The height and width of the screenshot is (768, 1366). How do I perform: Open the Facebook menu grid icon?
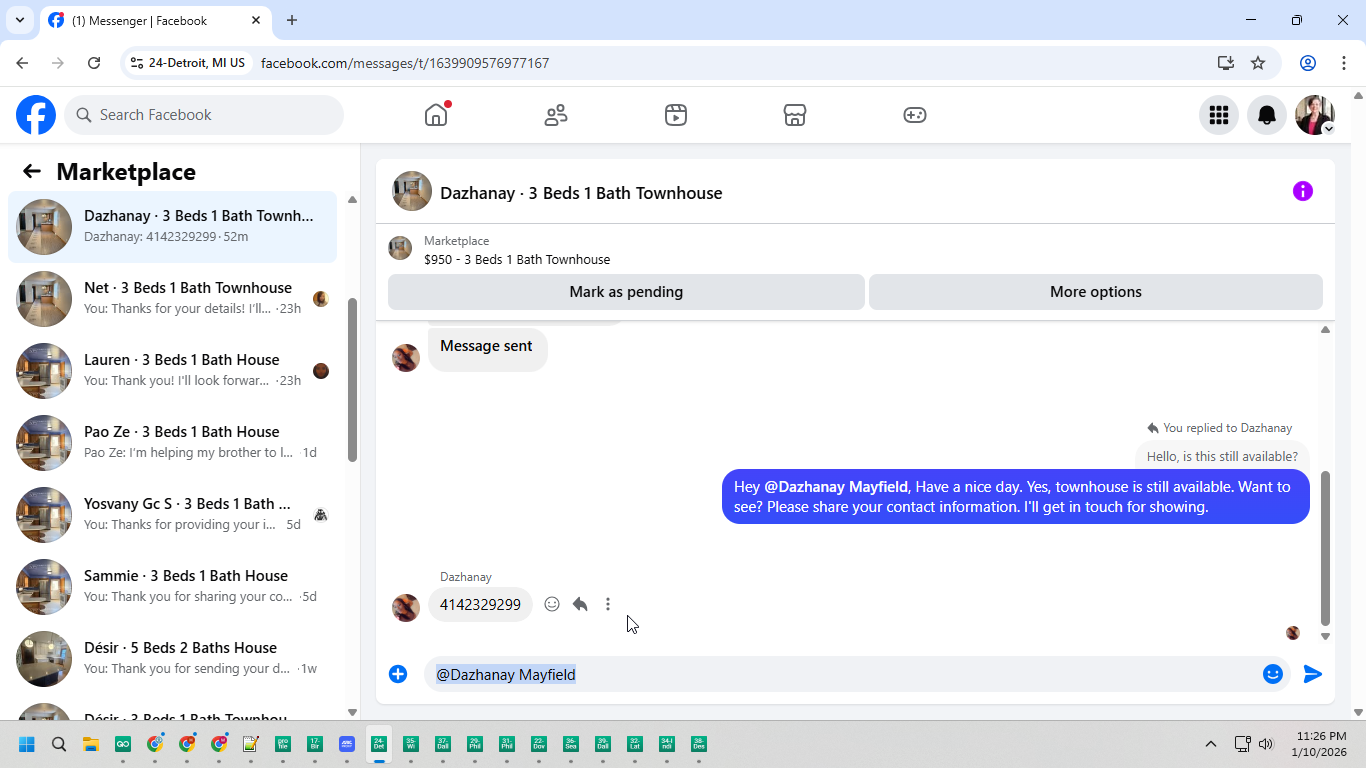(x=1219, y=115)
